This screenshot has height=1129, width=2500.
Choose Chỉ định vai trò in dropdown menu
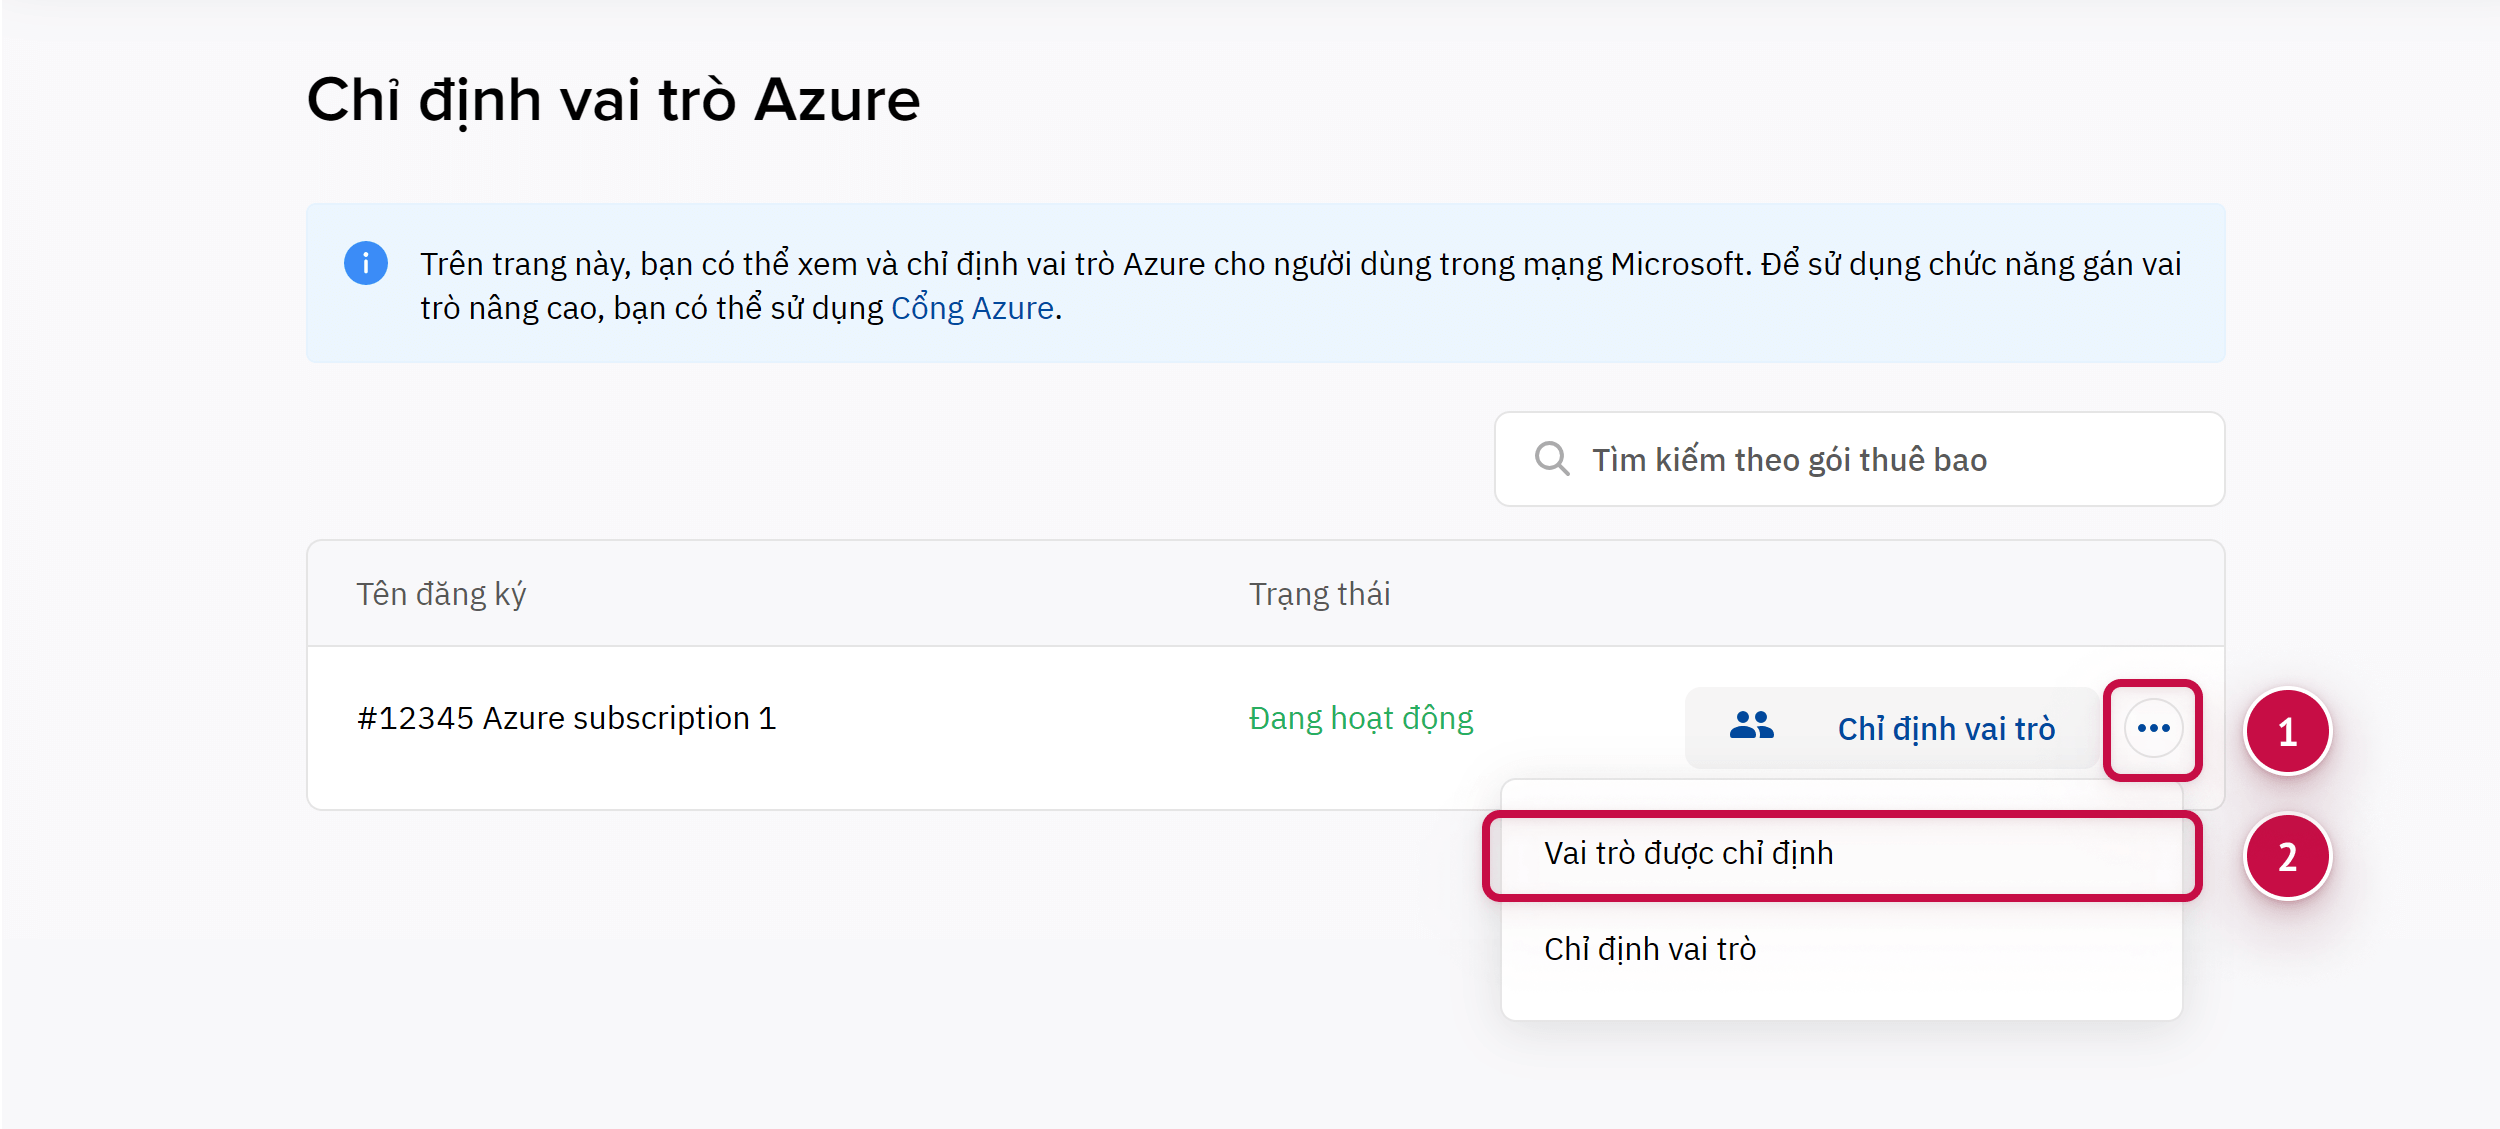[x=1649, y=949]
